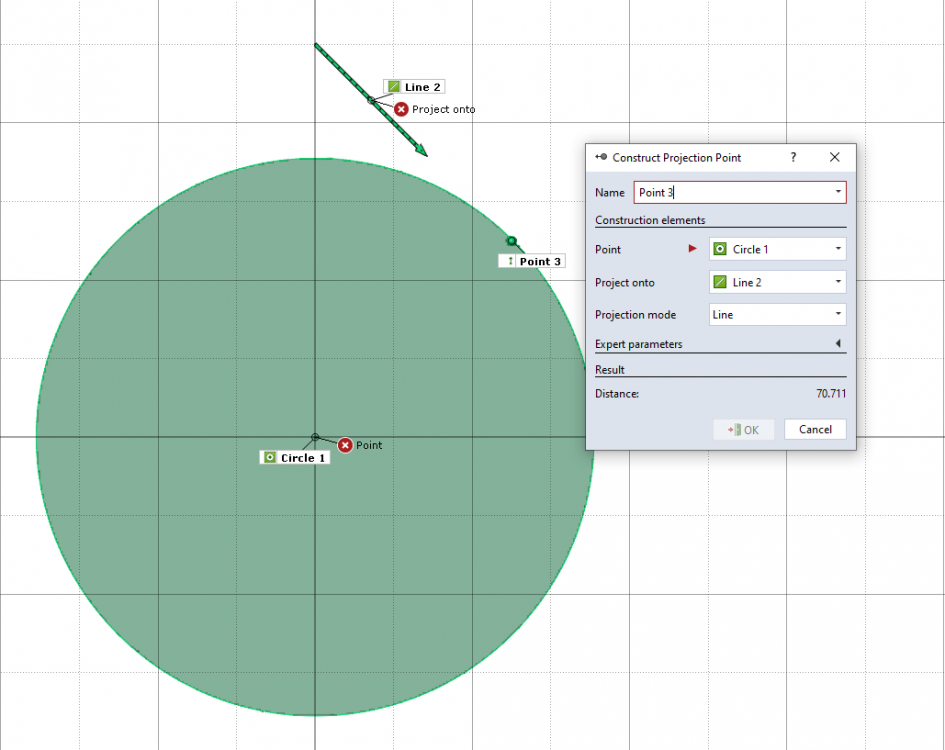Click the red X Project onto marker near Line 2

400,109
